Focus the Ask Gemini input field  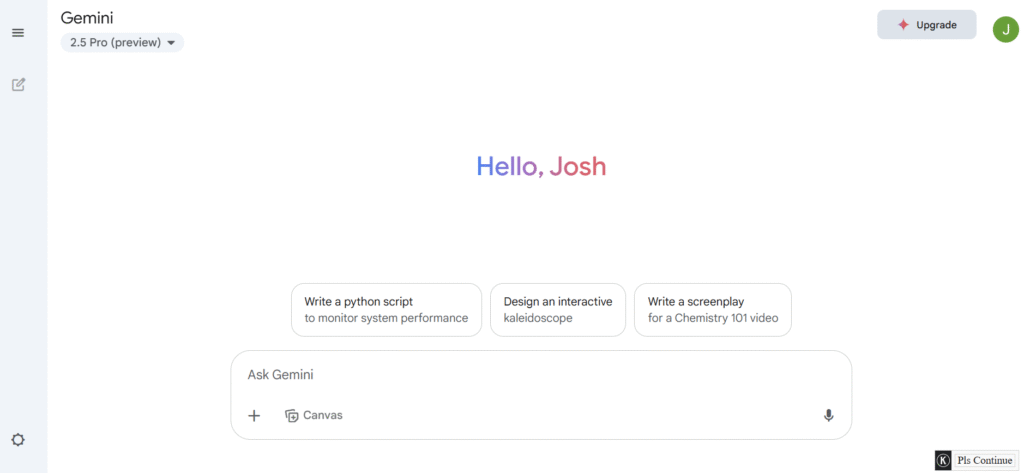[541, 375]
